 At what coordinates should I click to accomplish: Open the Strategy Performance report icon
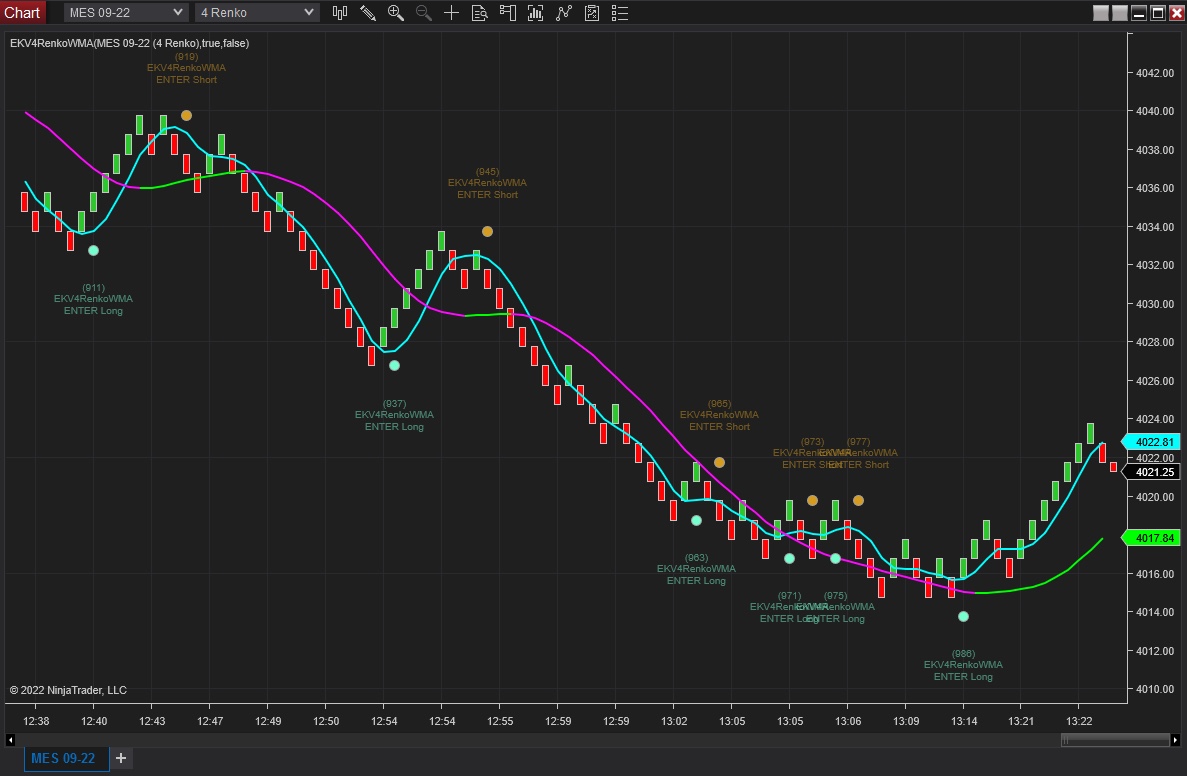point(592,13)
